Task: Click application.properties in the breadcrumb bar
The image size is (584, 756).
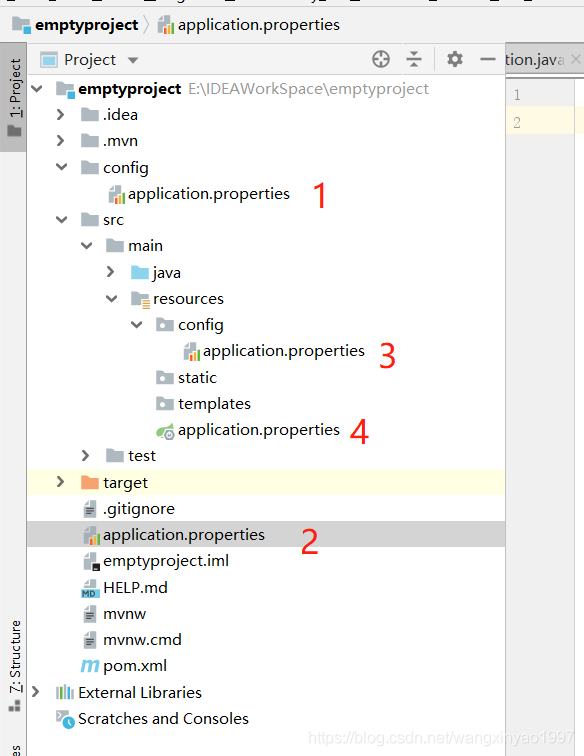Action: coord(258,25)
